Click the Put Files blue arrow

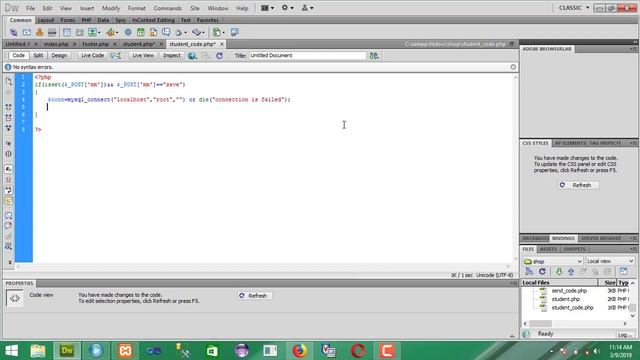point(571,271)
